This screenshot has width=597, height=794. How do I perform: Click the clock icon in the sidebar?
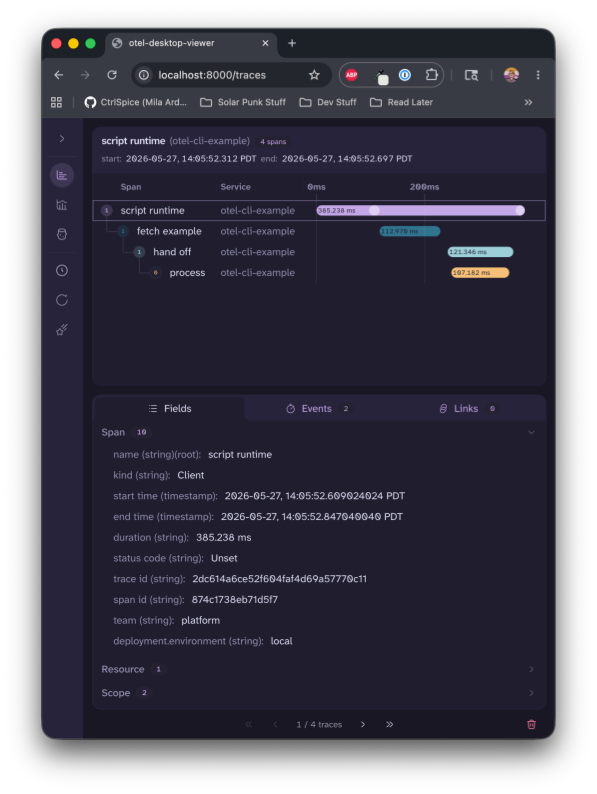[62, 270]
